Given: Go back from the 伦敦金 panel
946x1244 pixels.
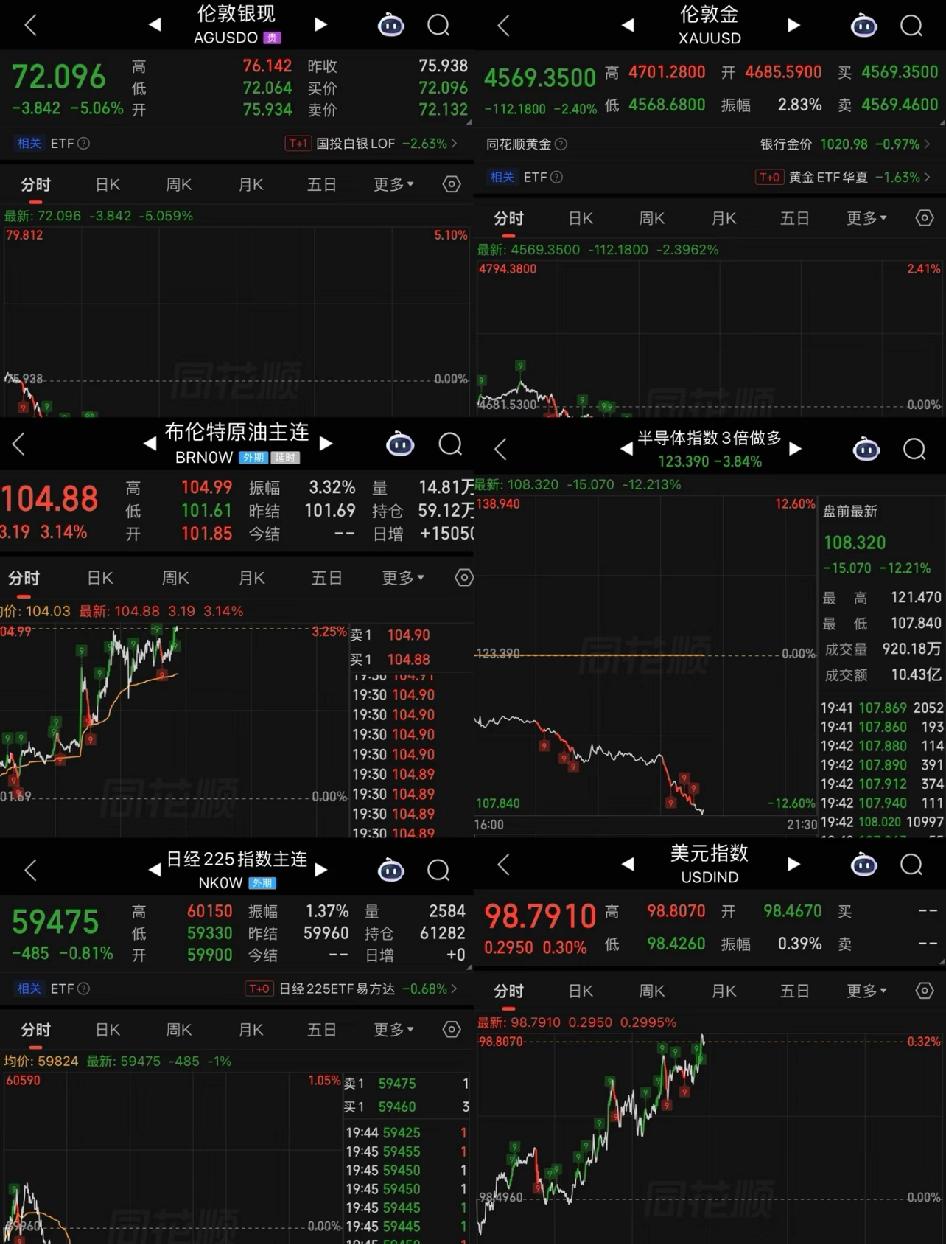Looking at the screenshot, I should pos(503,25).
